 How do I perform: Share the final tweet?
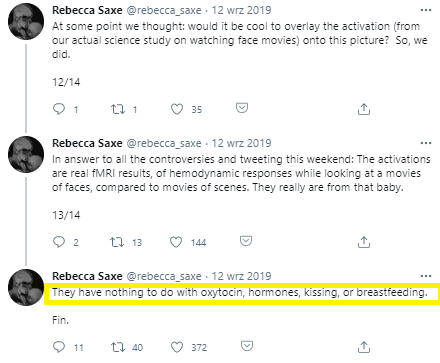click(364, 347)
